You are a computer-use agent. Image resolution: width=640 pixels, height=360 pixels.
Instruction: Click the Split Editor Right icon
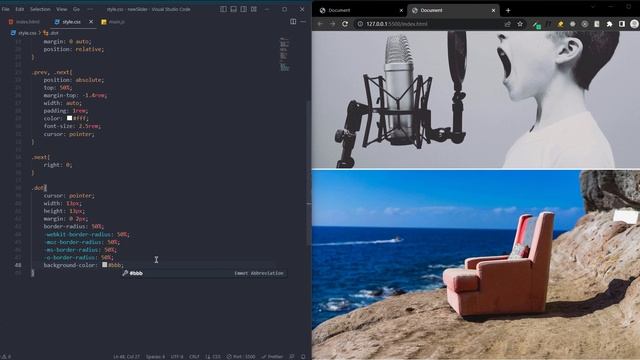[293, 22]
